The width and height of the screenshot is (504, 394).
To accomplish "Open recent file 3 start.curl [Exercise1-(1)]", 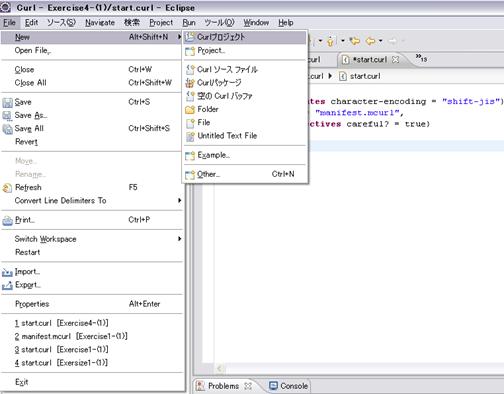I will (92, 350).
